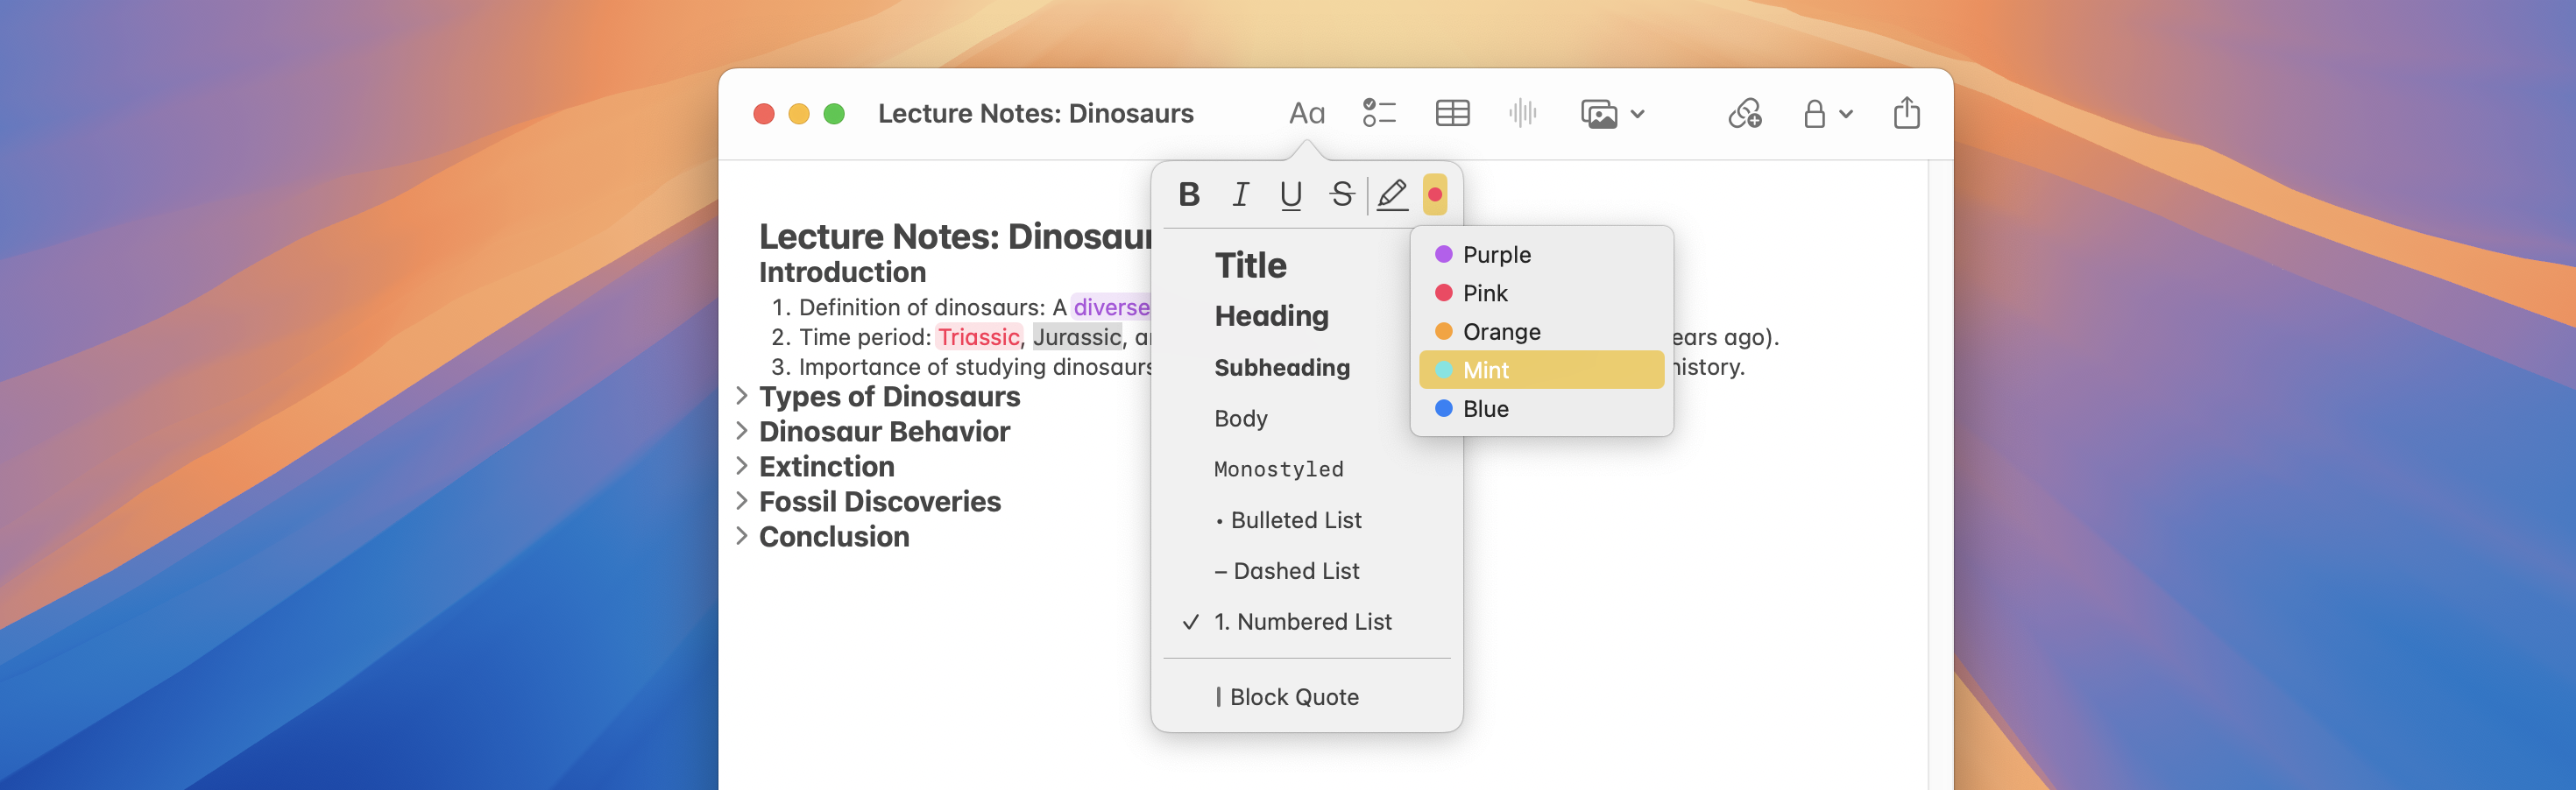The width and height of the screenshot is (2576, 790).
Task: Open the highlight color swatch
Action: (1436, 195)
